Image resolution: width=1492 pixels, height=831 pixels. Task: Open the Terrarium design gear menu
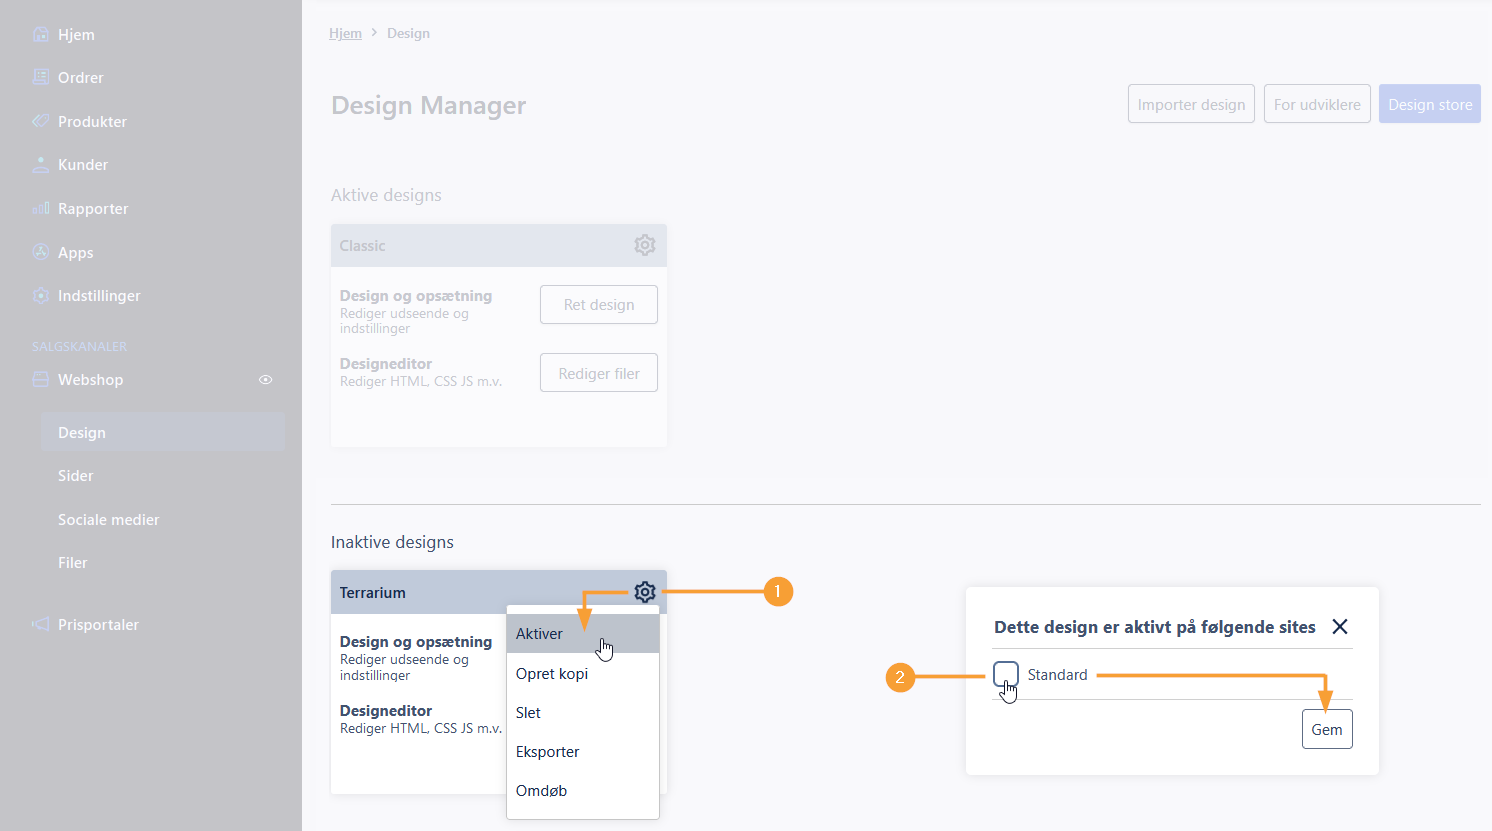(645, 592)
